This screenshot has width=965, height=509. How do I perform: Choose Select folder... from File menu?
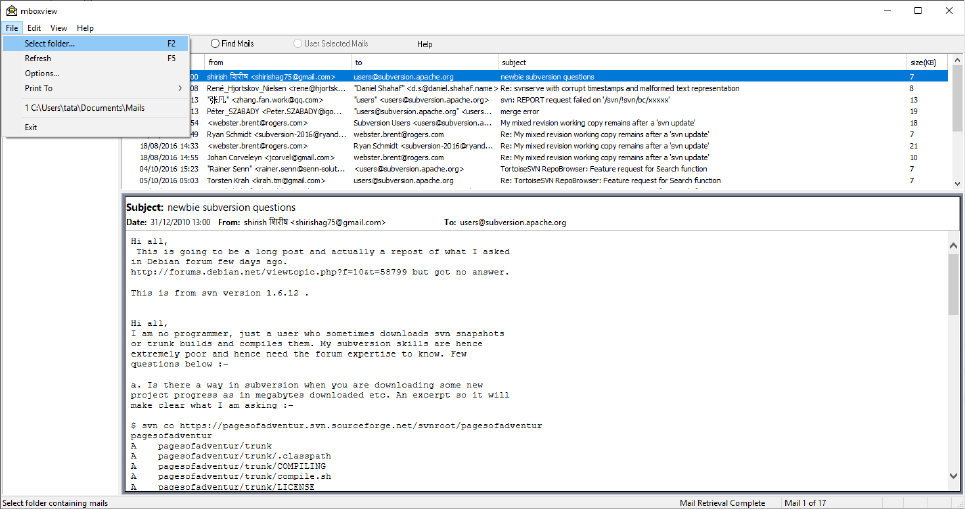click(x=96, y=44)
